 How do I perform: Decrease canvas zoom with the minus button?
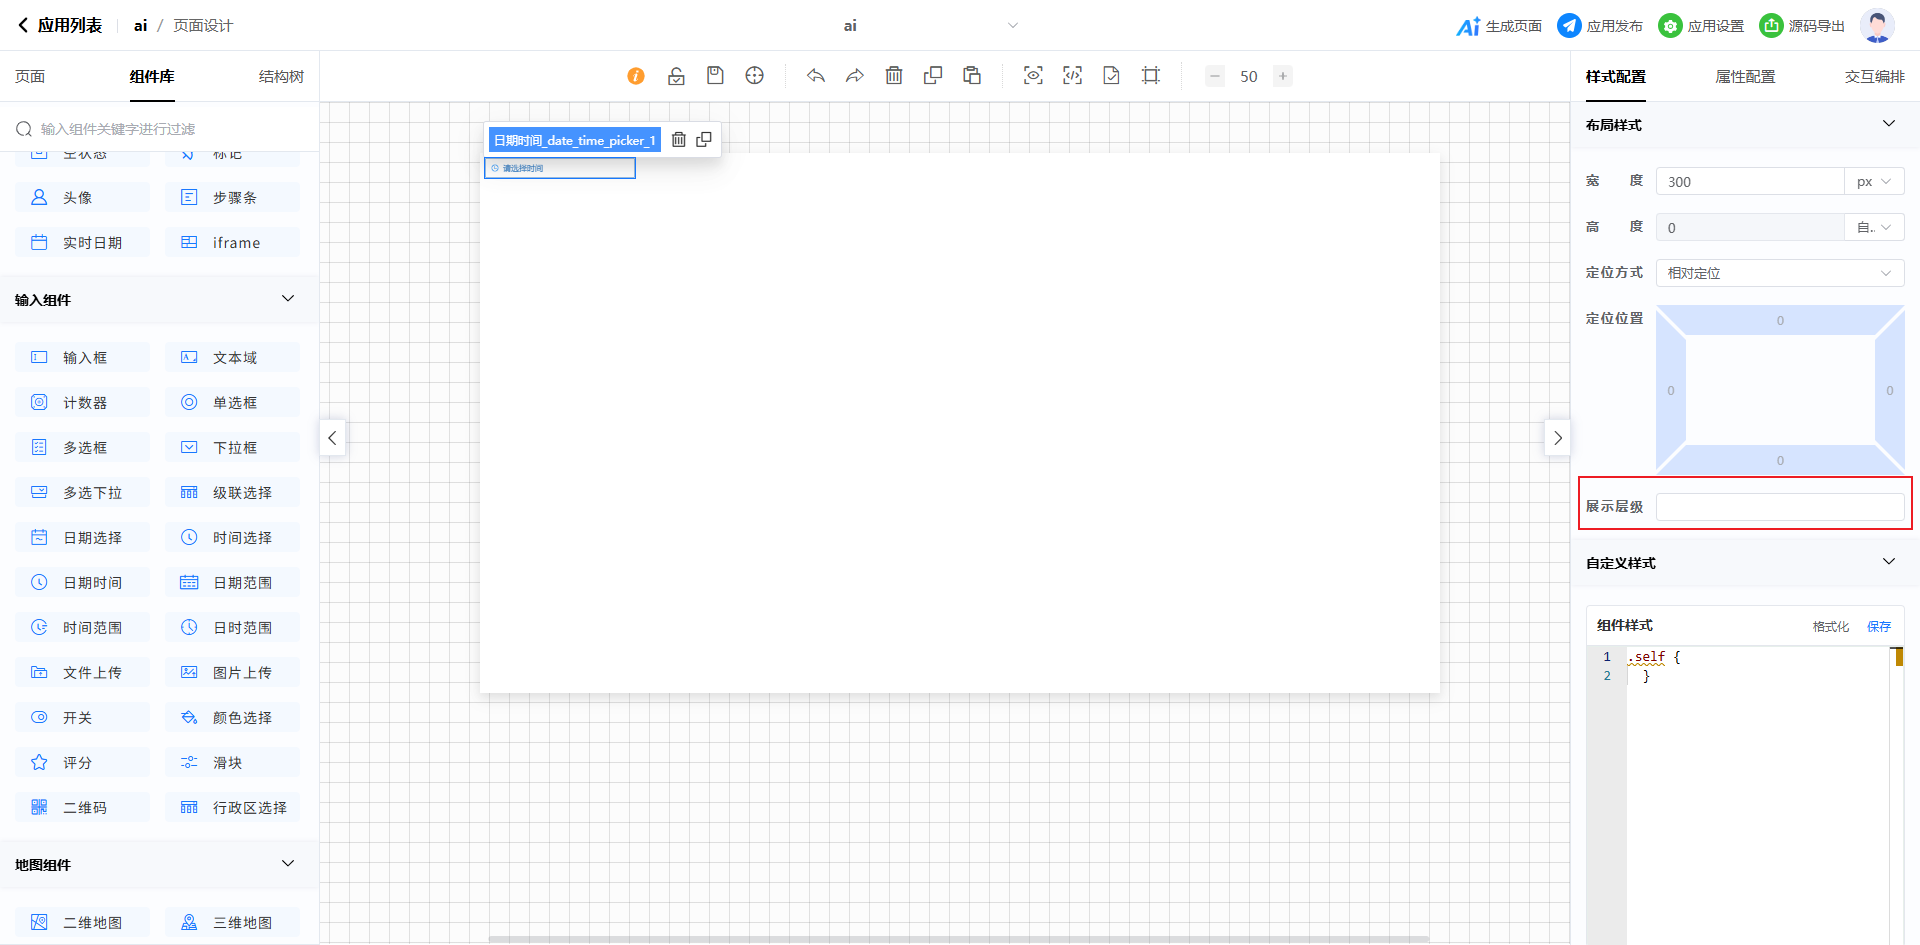click(x=1215, y=76)
